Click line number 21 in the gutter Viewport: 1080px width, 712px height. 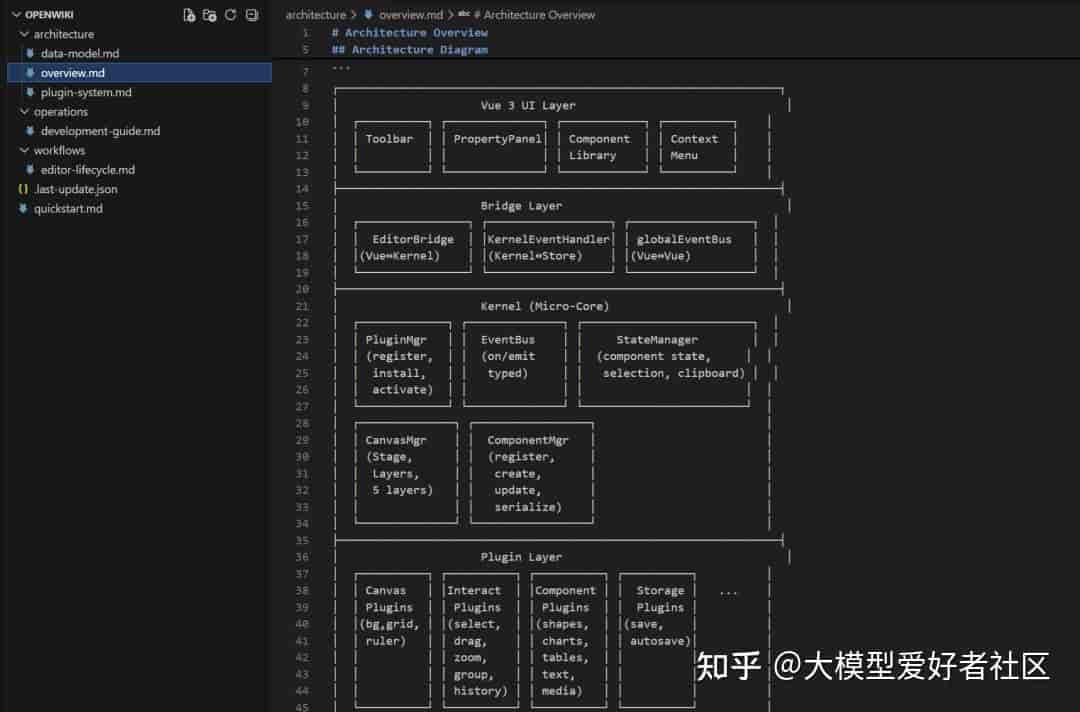click(302, 306)
